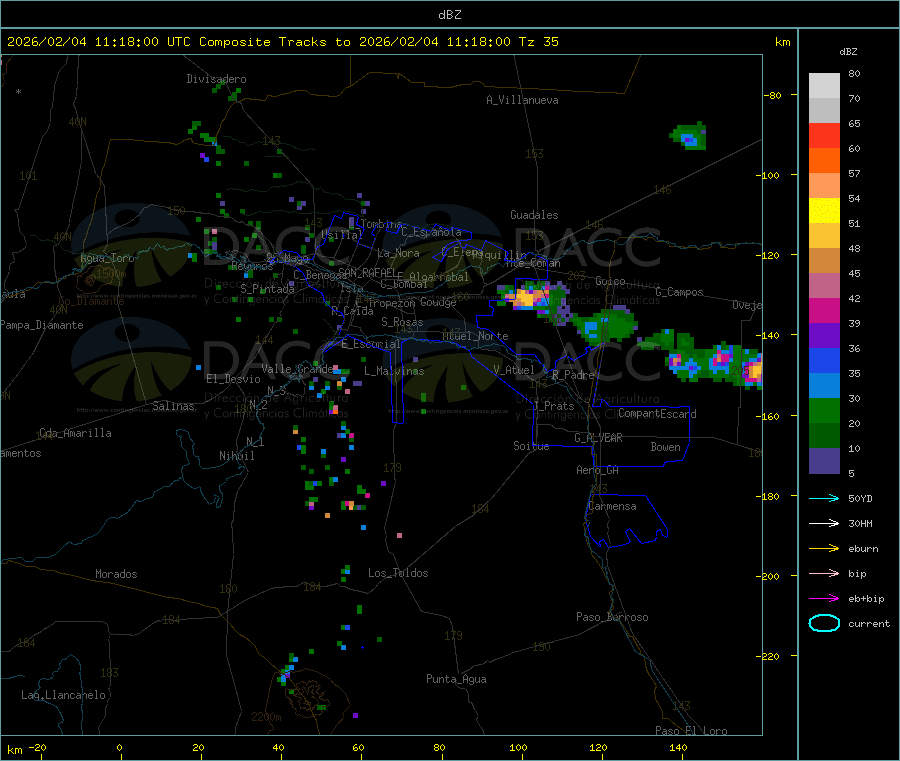This screenshot has width=900, height=761.
Task: Click the orange storm cell near Guico
Action: [526, 298]
